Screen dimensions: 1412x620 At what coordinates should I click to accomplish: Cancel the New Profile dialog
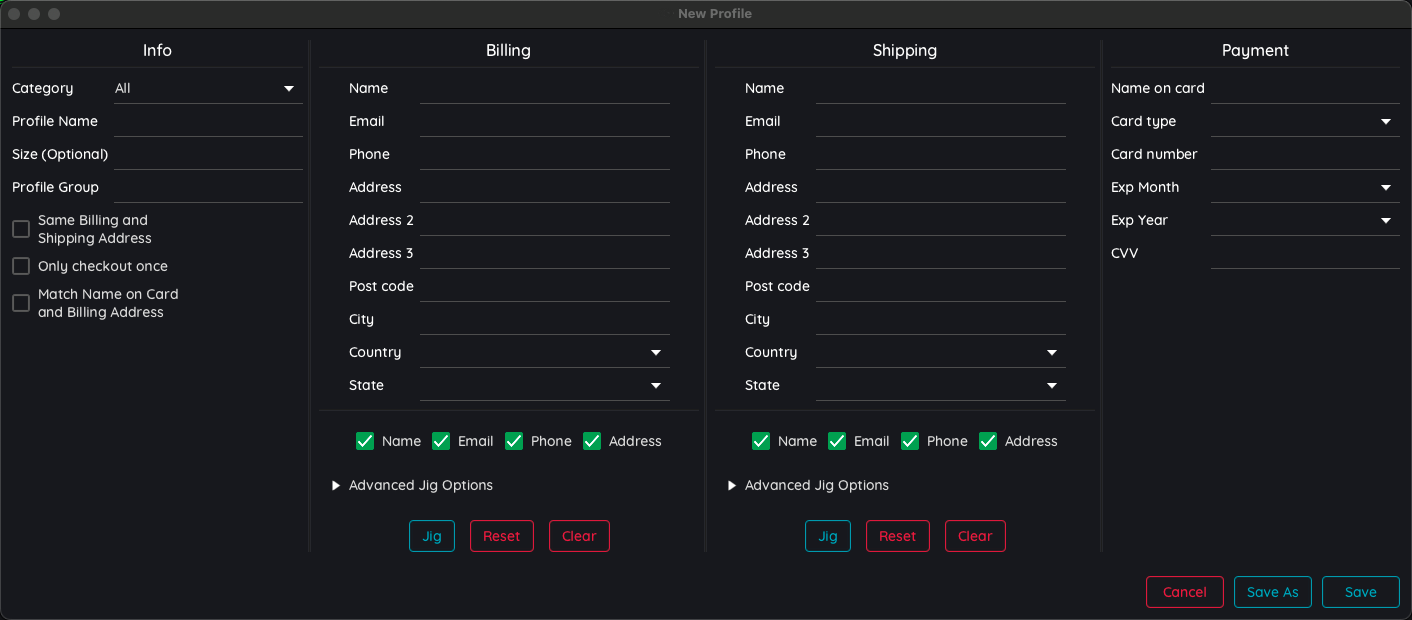(1184, 591)
